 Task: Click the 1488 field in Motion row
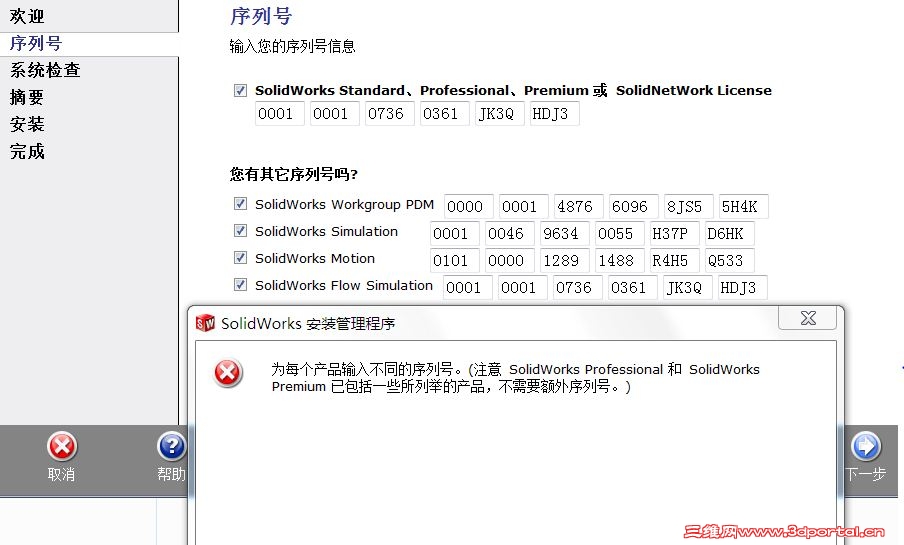(x=620, y=261)
